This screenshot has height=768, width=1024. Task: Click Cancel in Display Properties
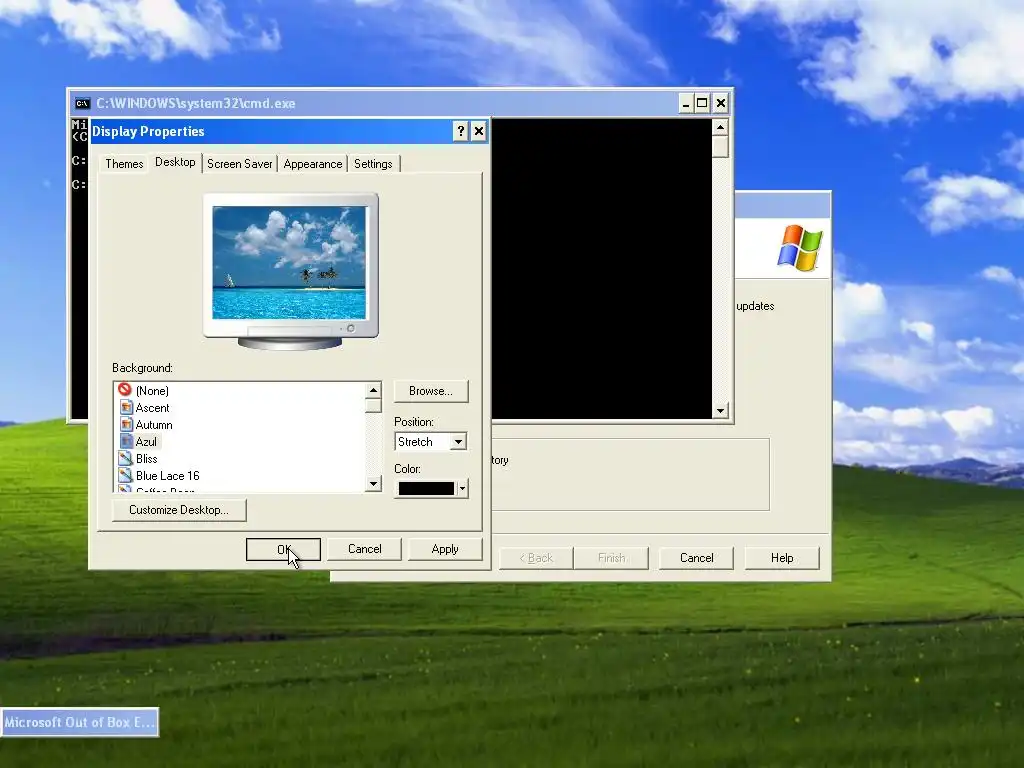pyautogui.click(x=364, y=549)
